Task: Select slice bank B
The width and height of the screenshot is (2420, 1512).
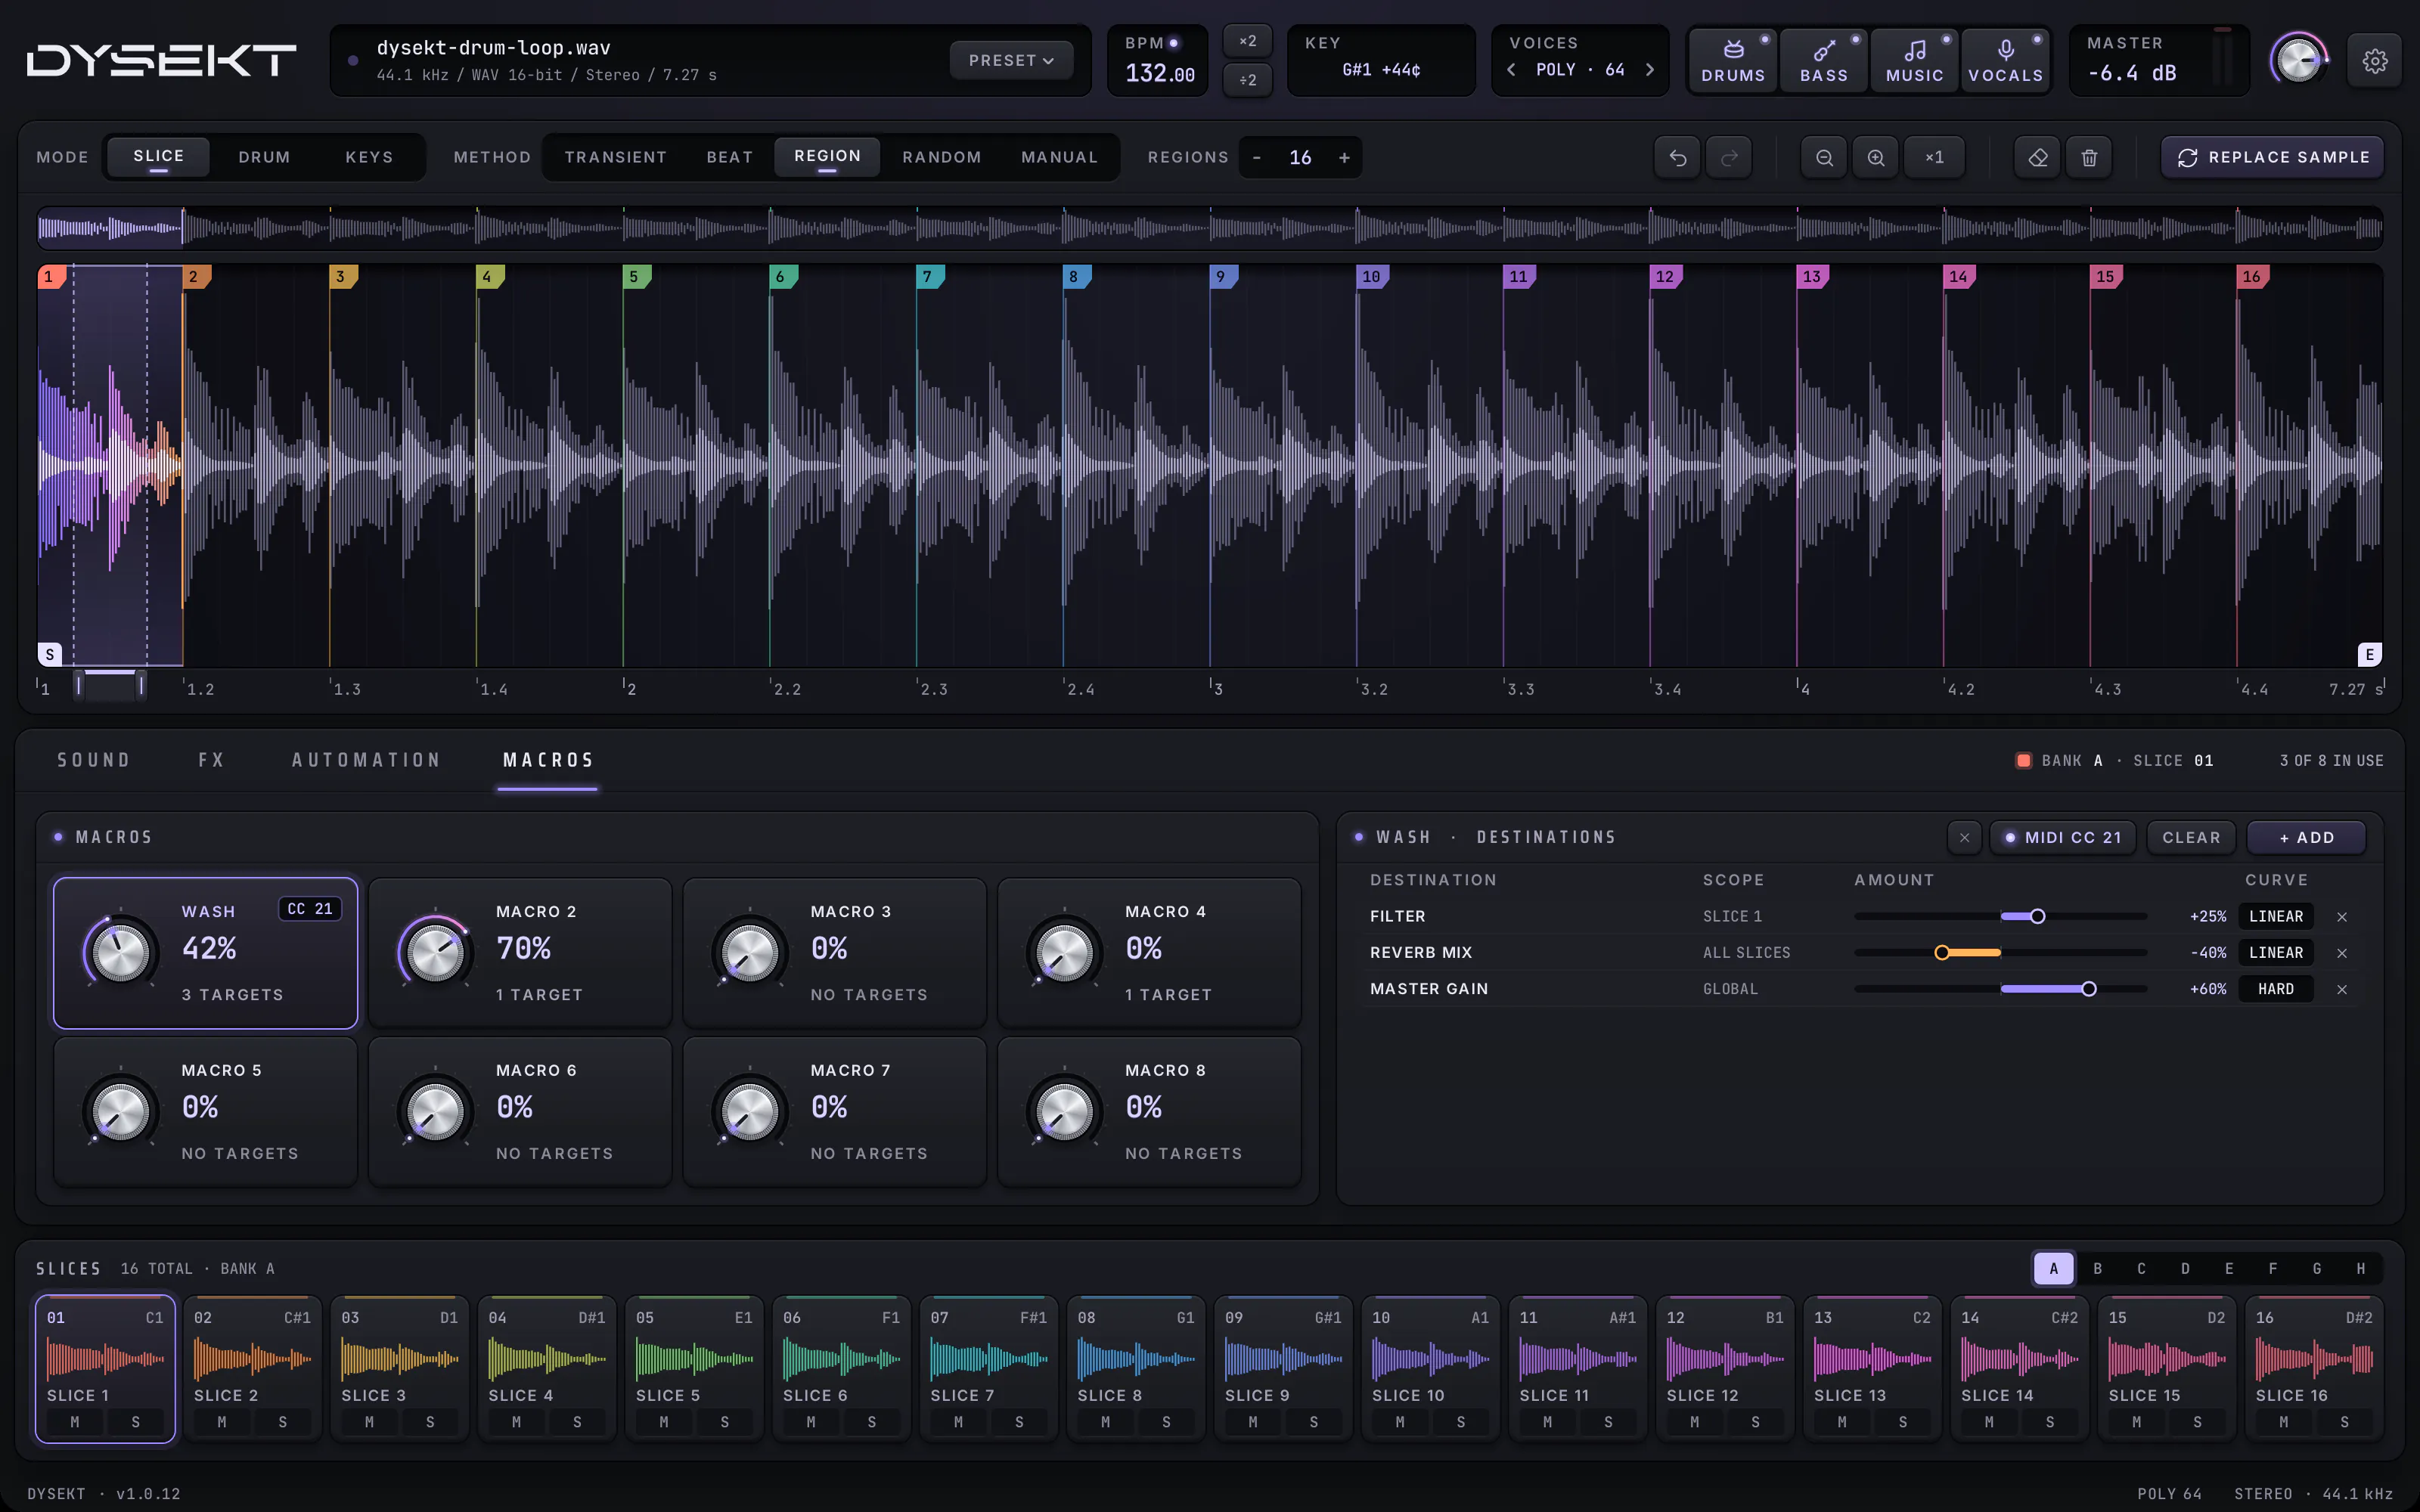Action: click(2097, 1268)
